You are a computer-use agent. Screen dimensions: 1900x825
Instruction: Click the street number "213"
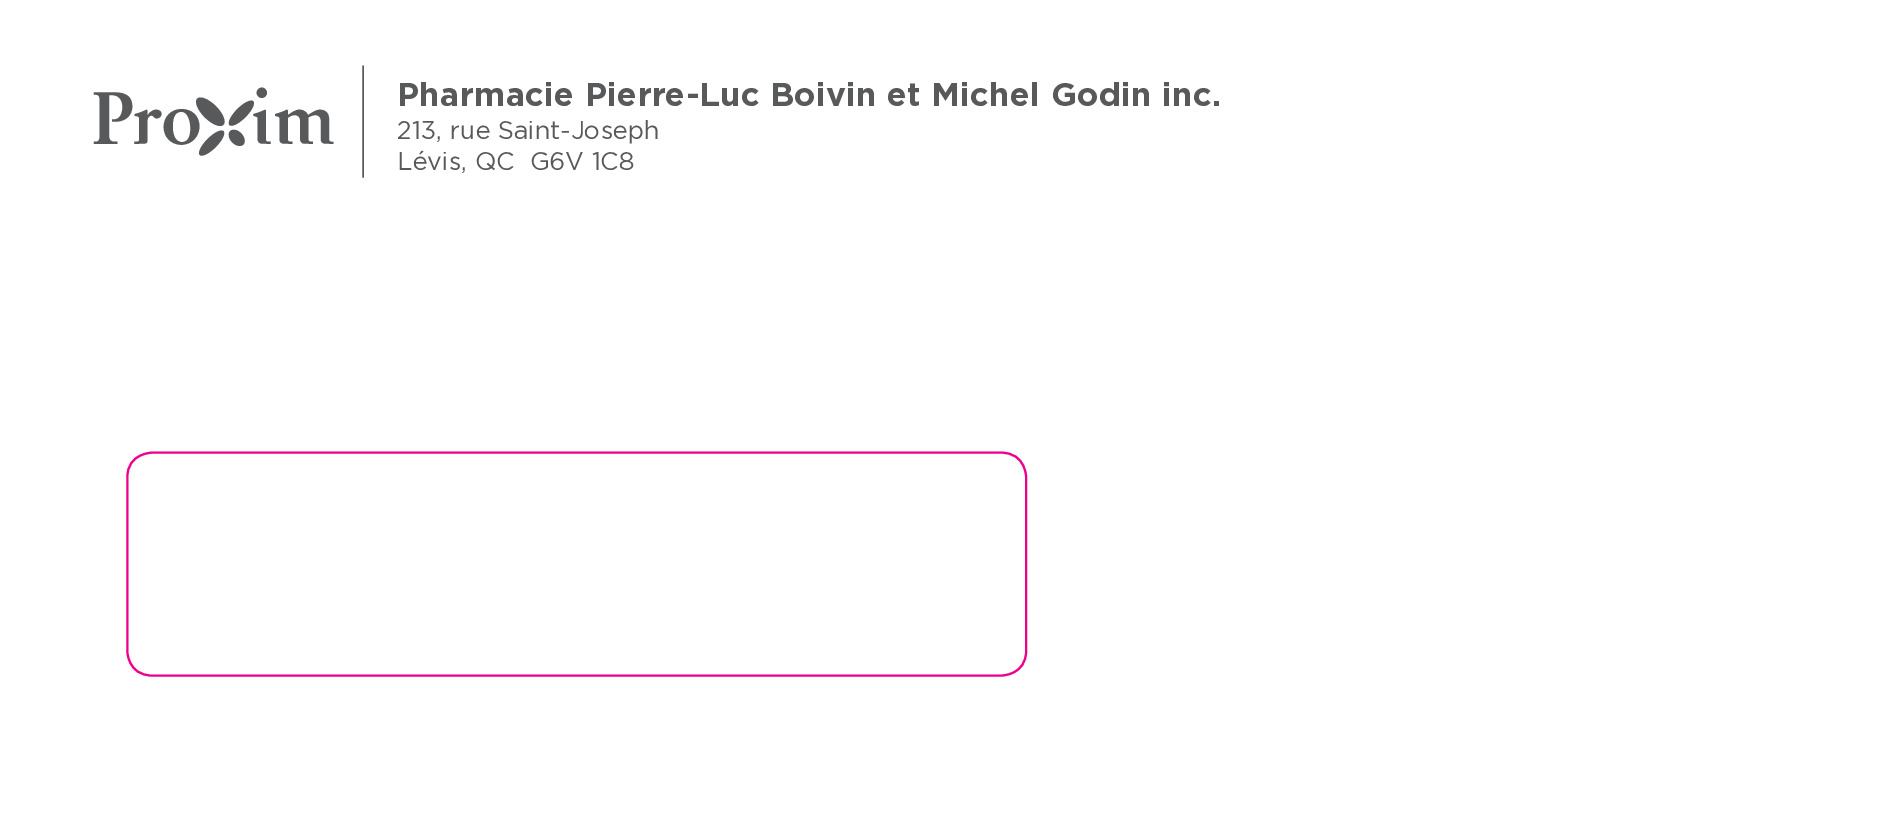pos(416,131)
